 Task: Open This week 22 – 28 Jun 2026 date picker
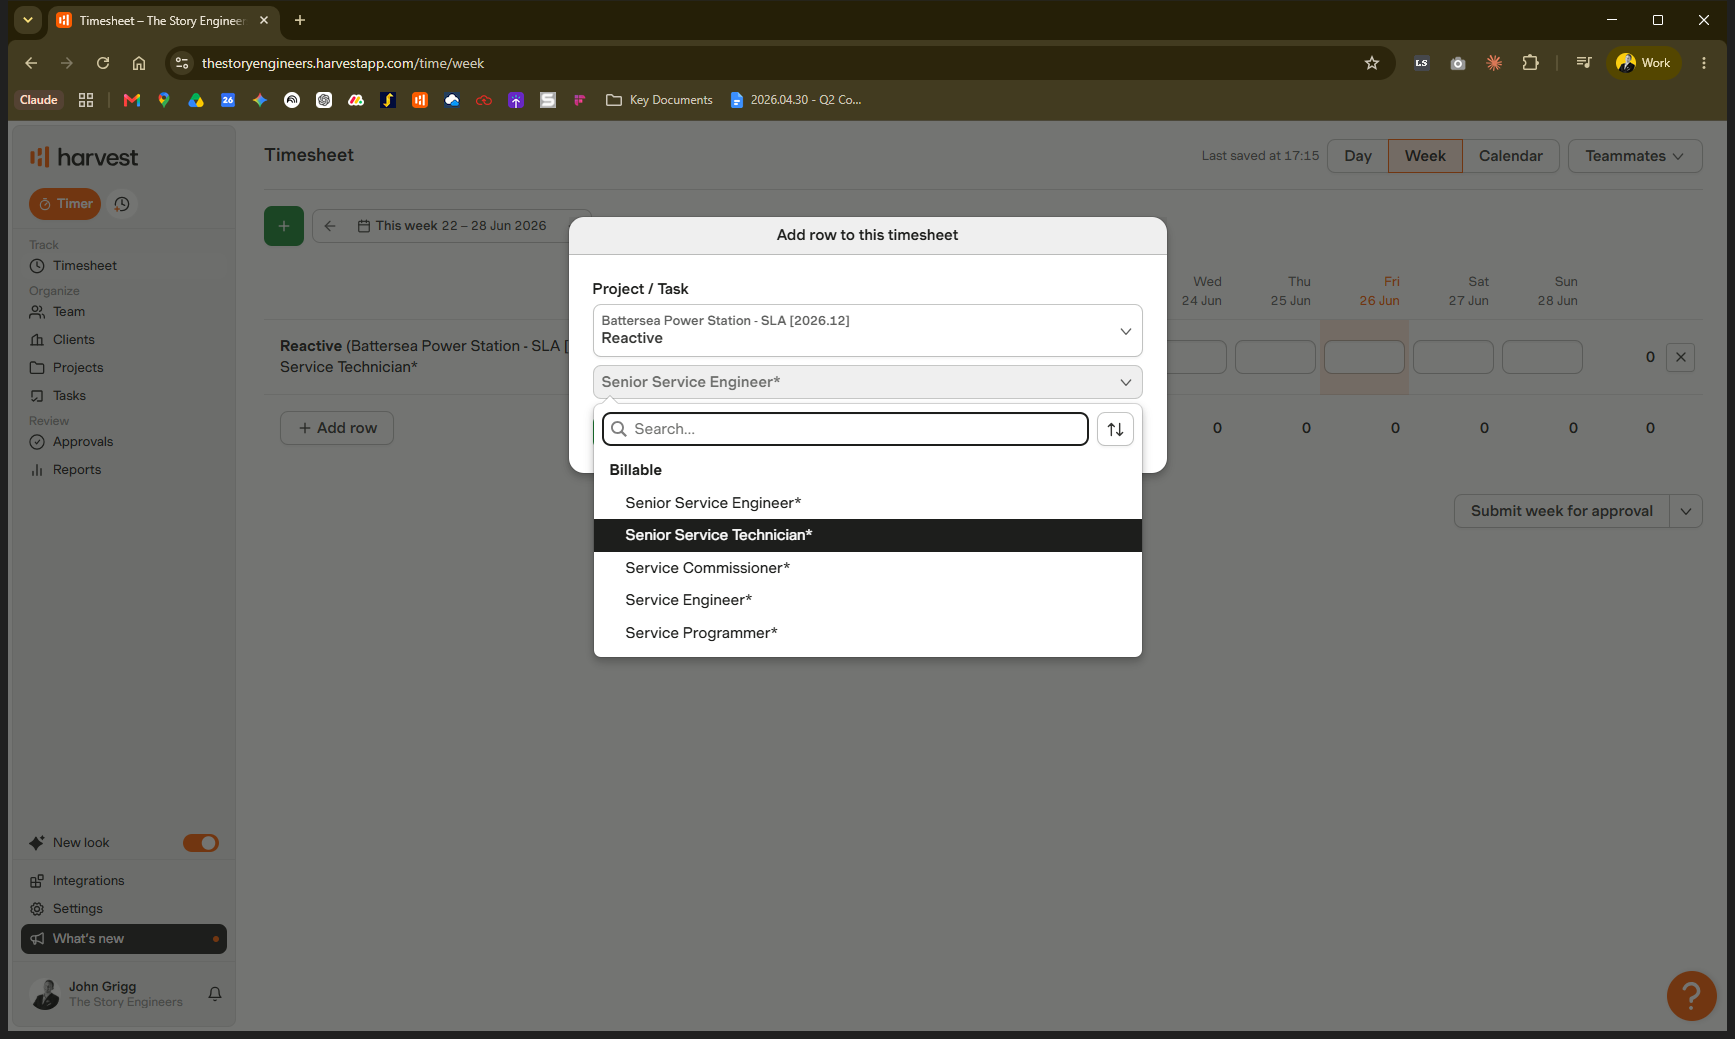coord(452,226)
